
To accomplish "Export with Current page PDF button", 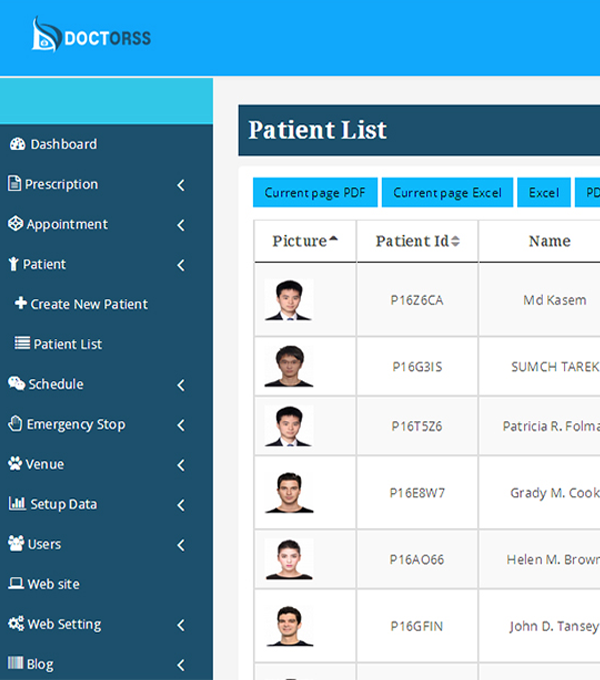I will point(315,192).
